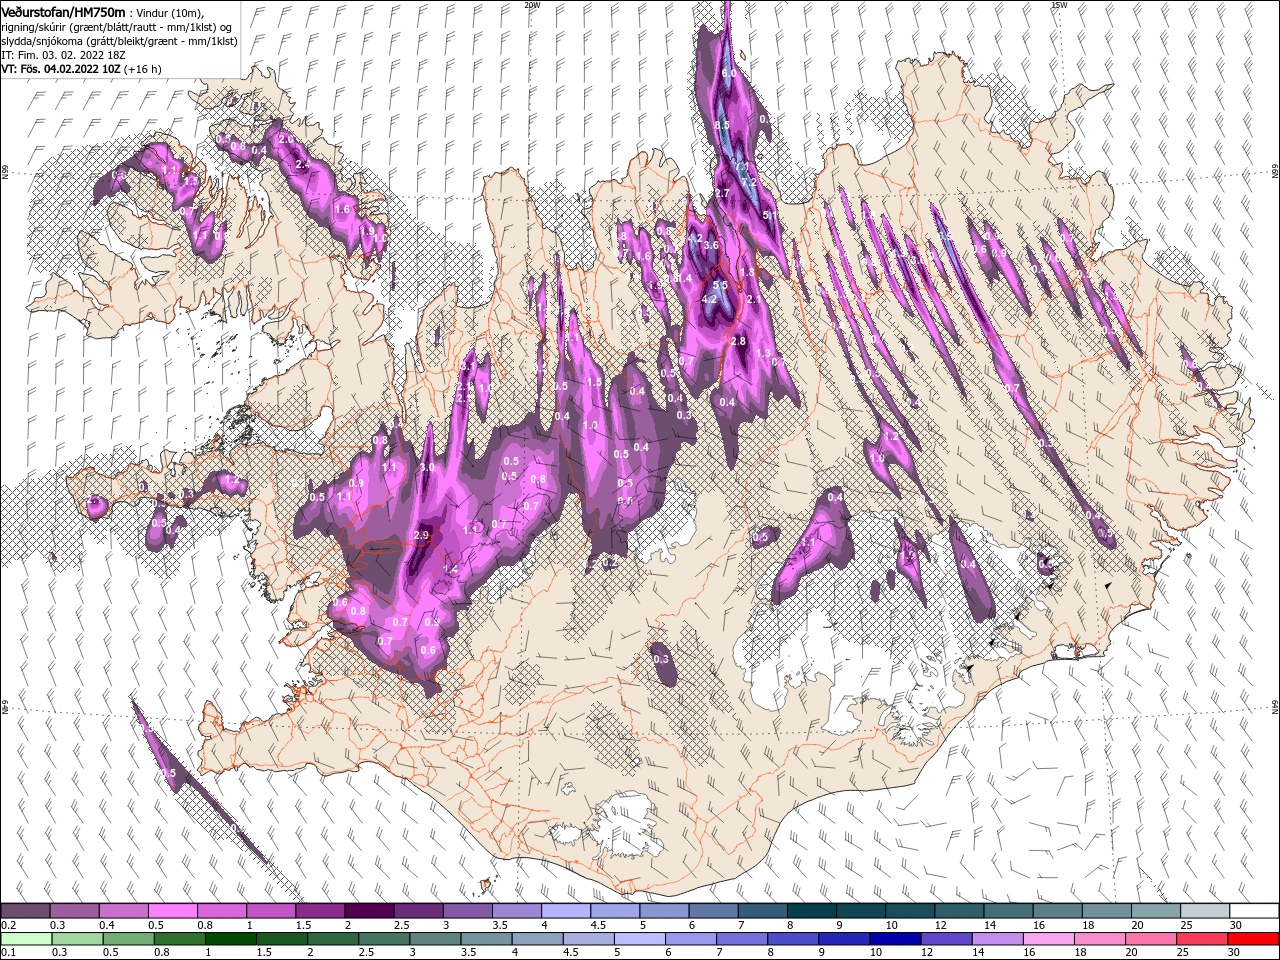Click the '20W' longitude label at the top

(x=532, y=5)
